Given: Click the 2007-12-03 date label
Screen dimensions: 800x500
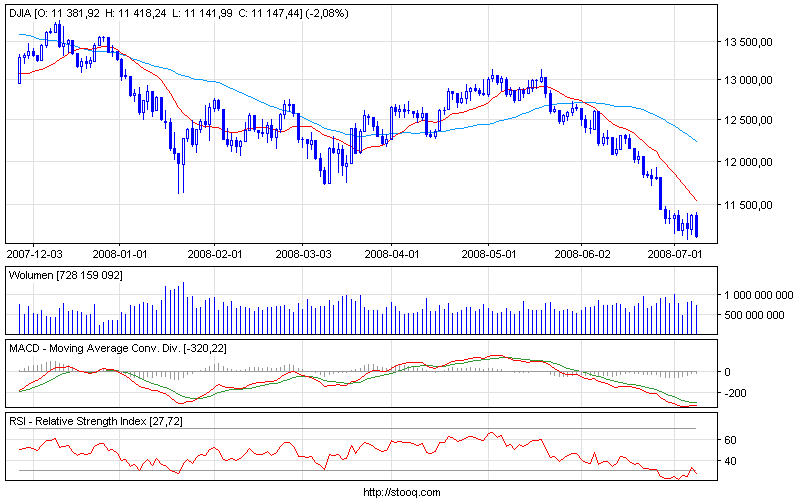Looking at the screenshot, I should 34,254.
